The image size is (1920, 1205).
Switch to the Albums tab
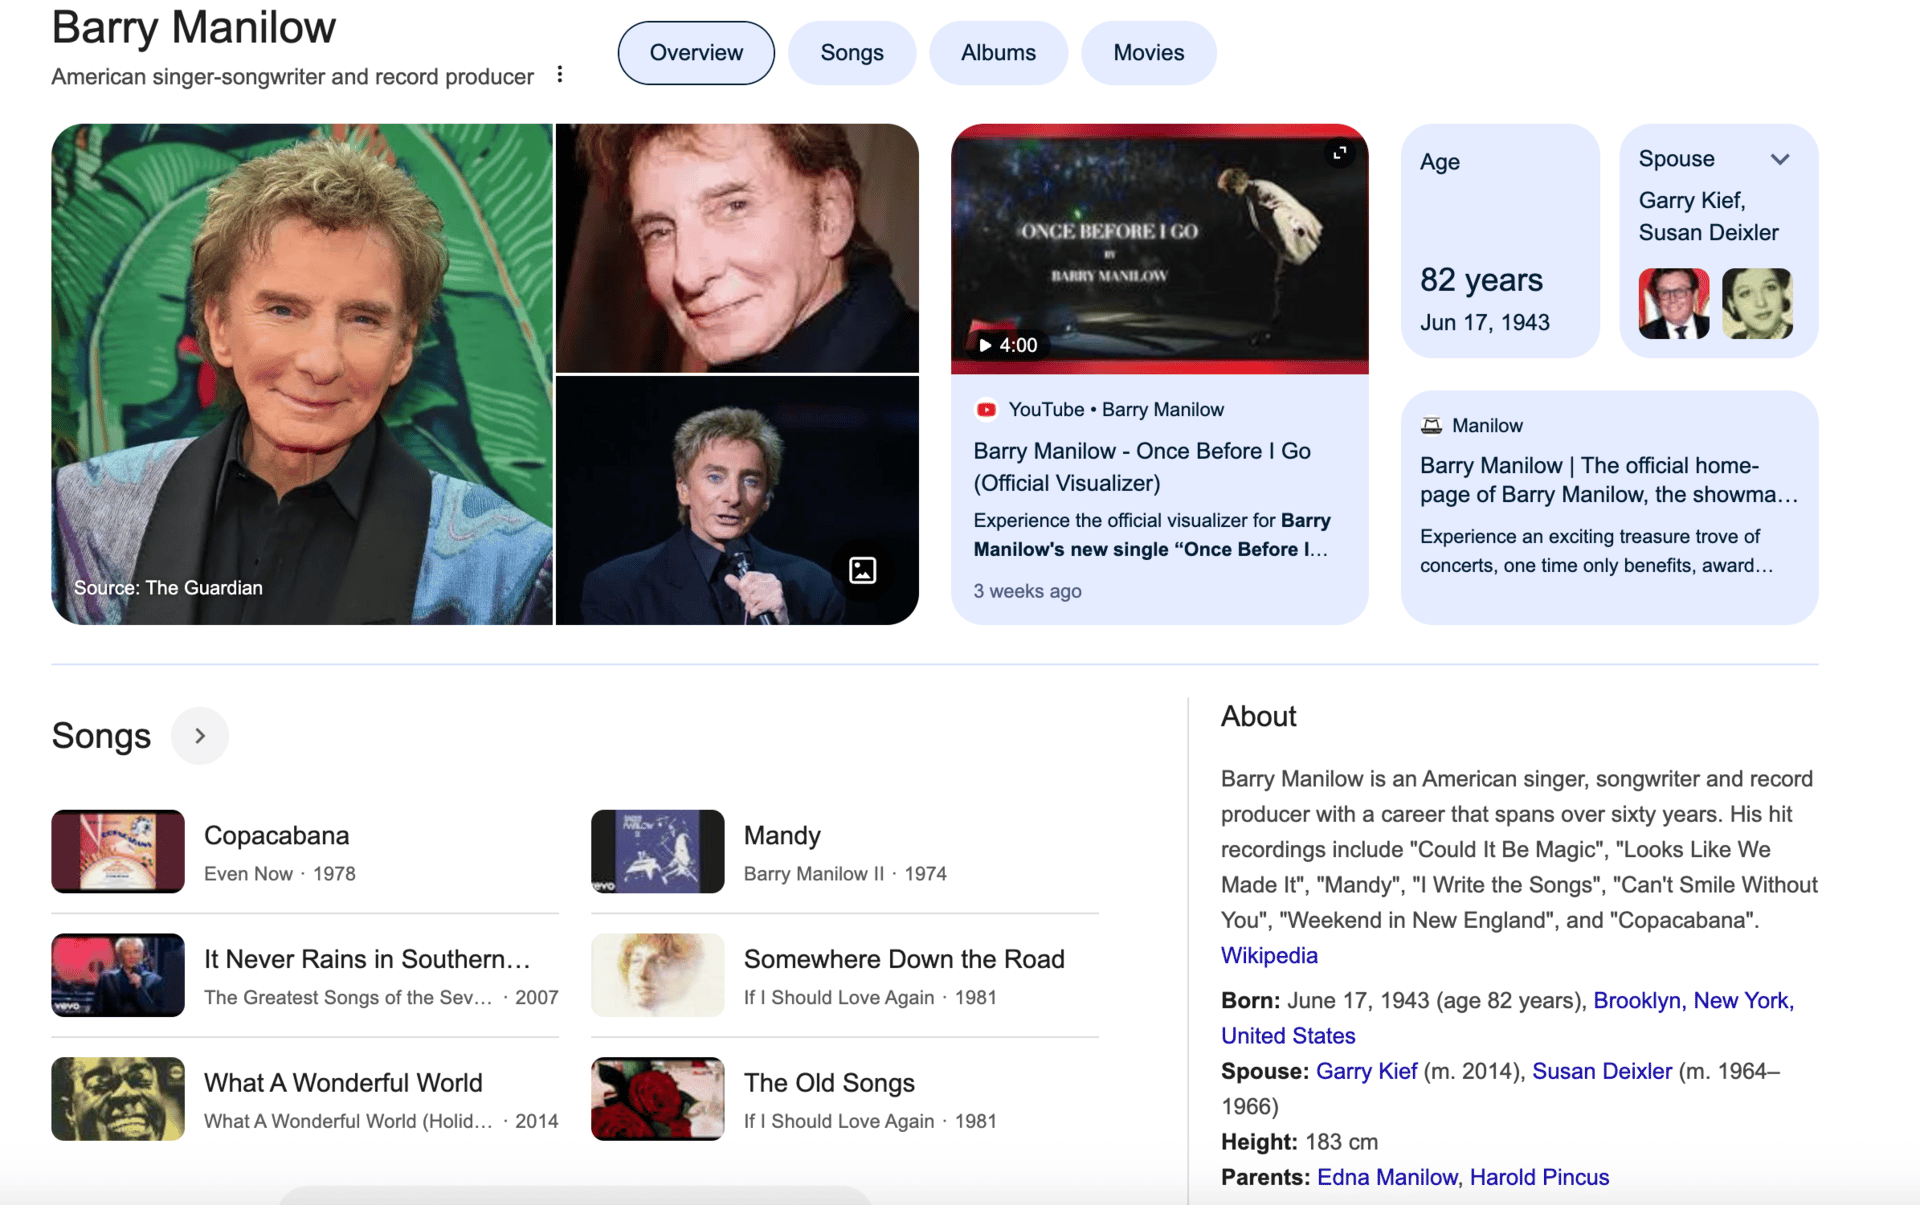click(x=997, y=53)
